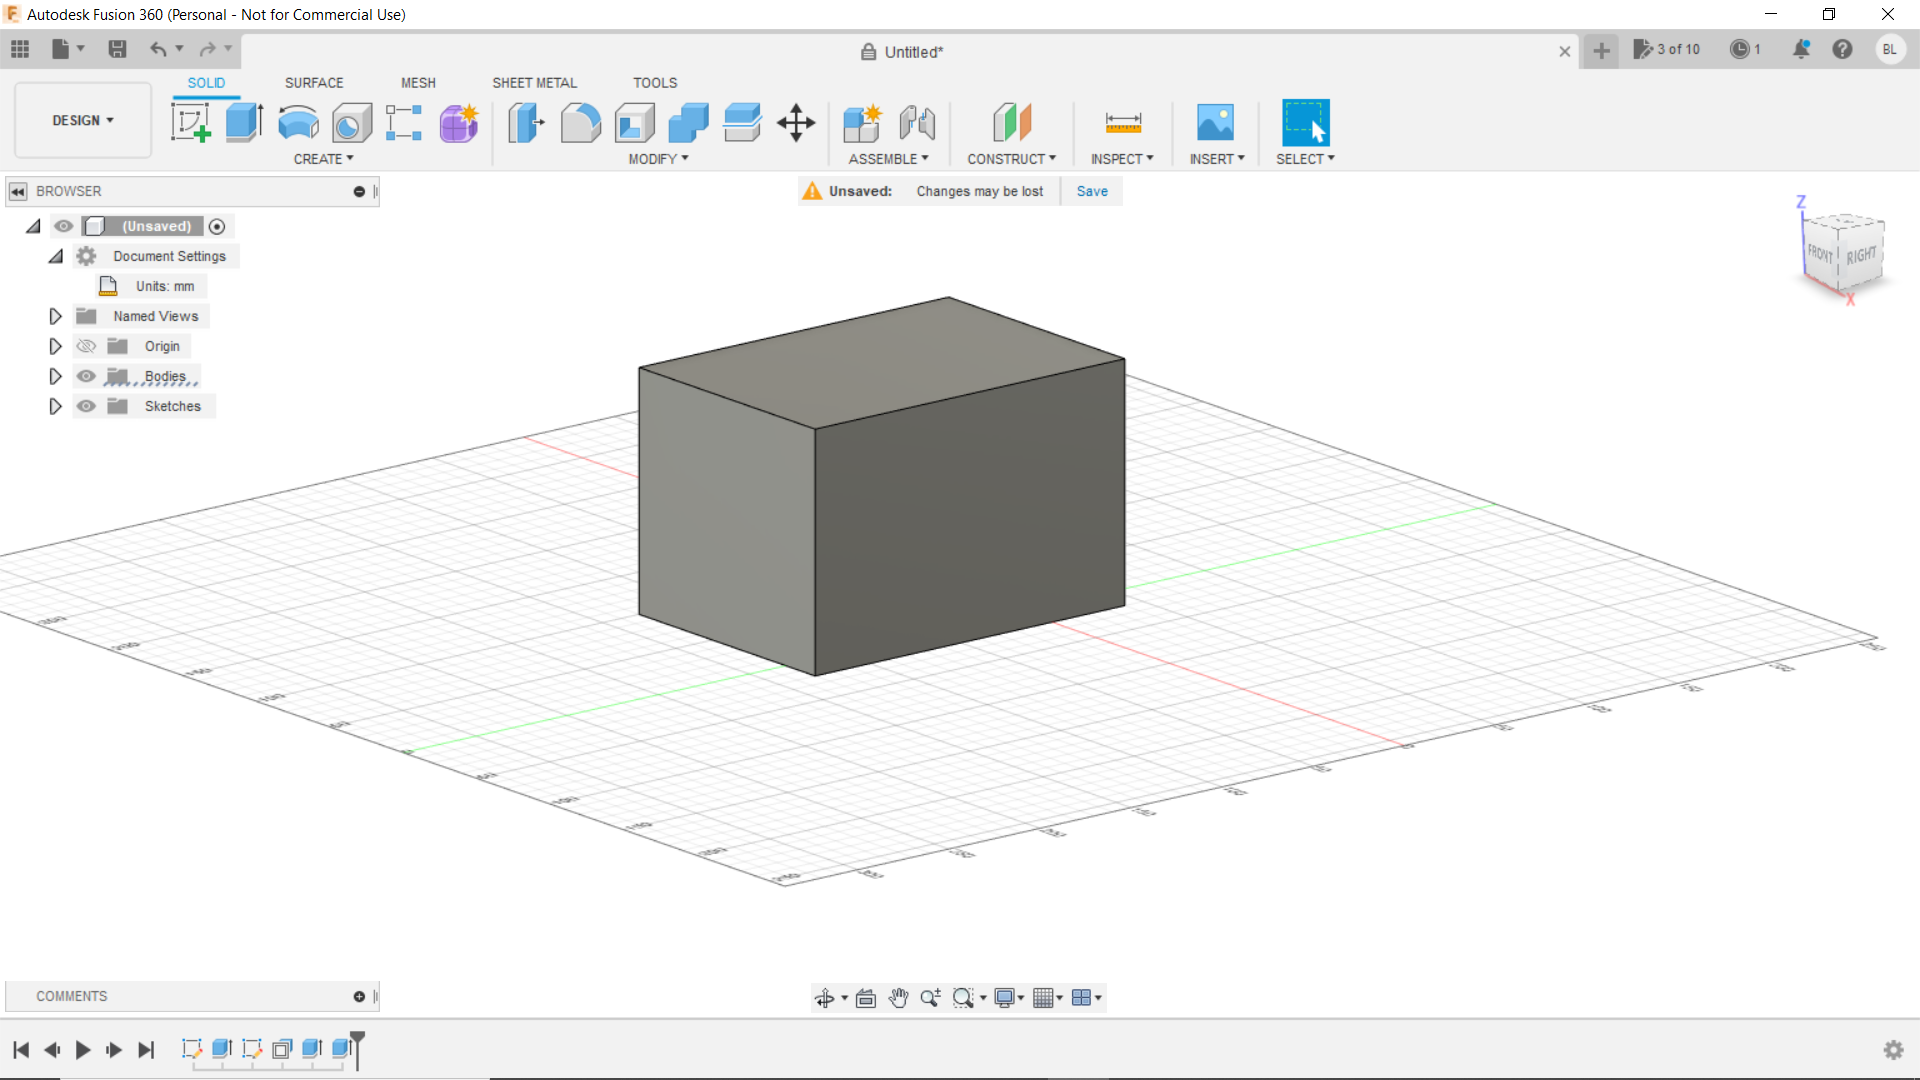Click the Front face of ViewCube
Viewport: 1920px width, 1080px height.
pos(1820,254)
